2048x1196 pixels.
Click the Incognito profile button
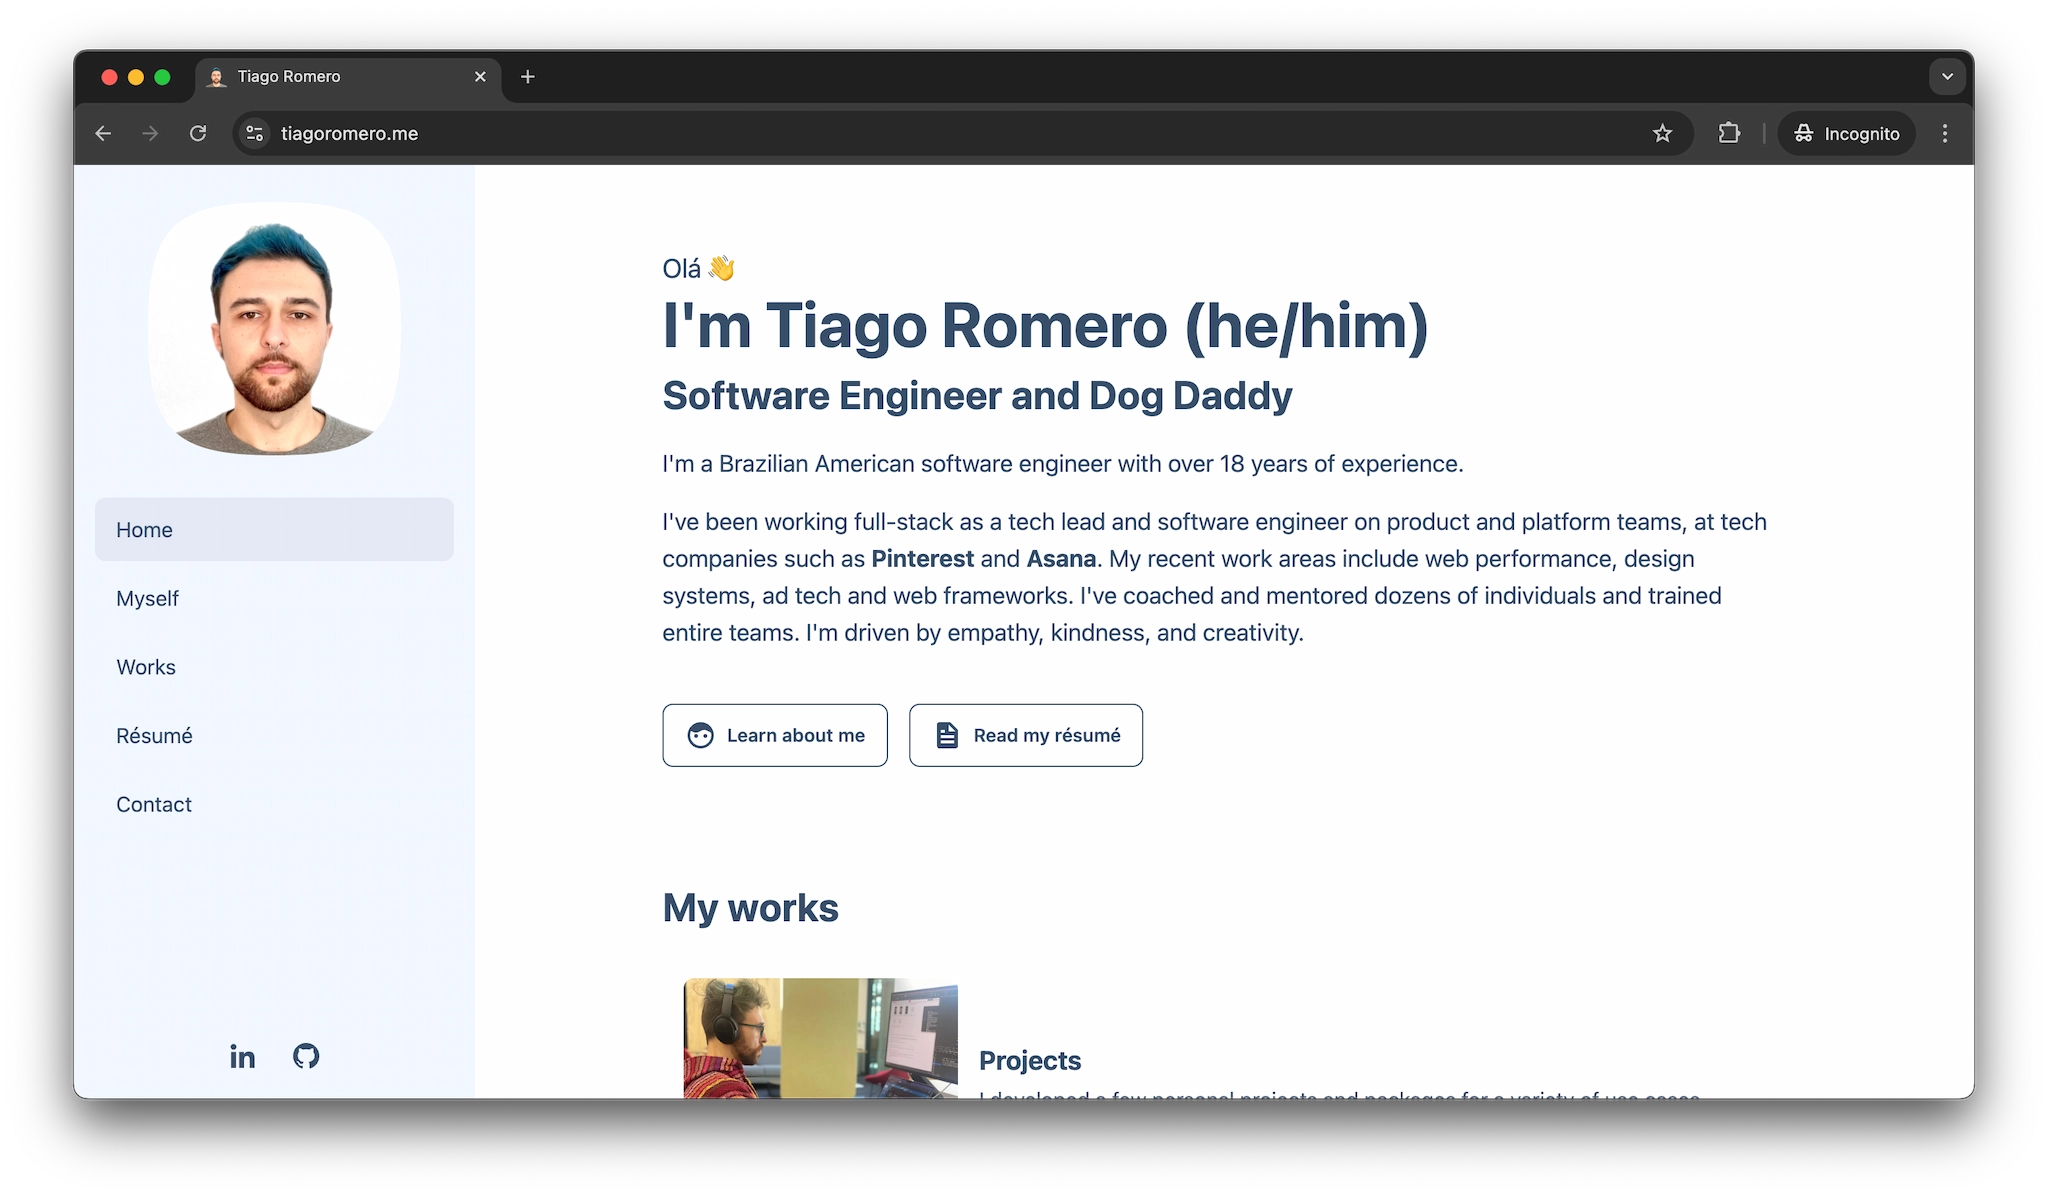coord(1846,133)
